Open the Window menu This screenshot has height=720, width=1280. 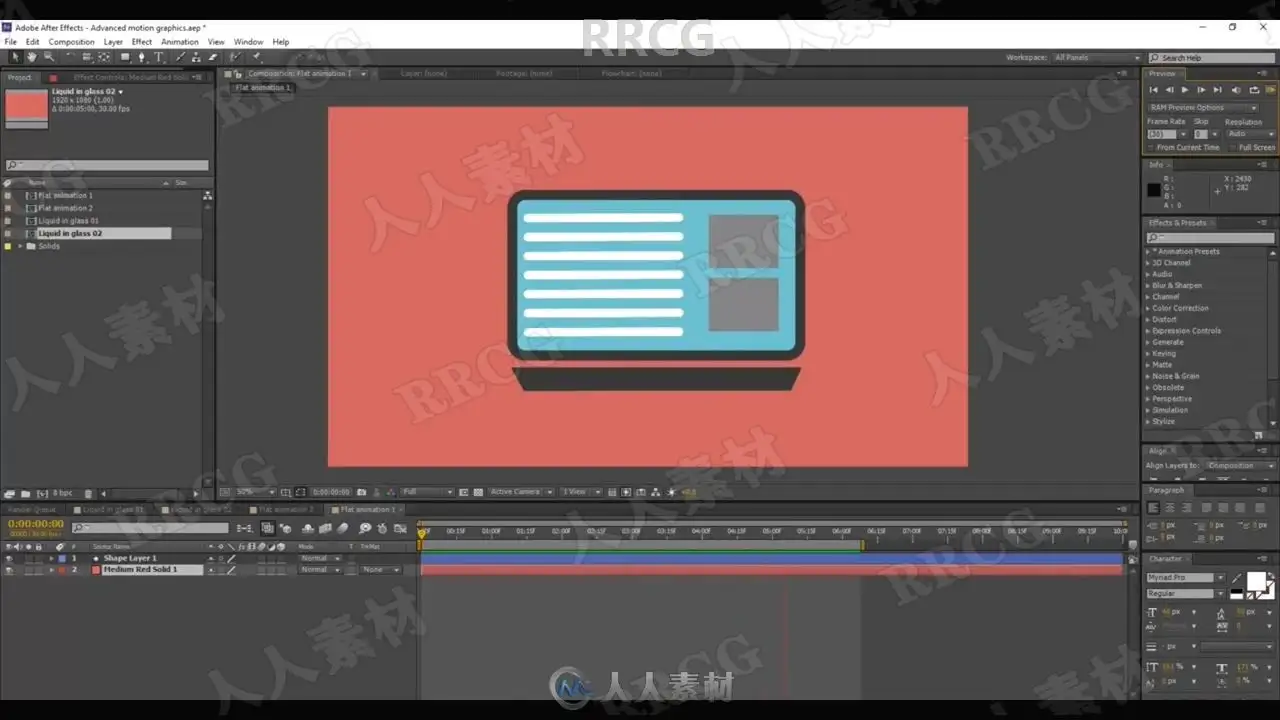(x=248, y=42)
